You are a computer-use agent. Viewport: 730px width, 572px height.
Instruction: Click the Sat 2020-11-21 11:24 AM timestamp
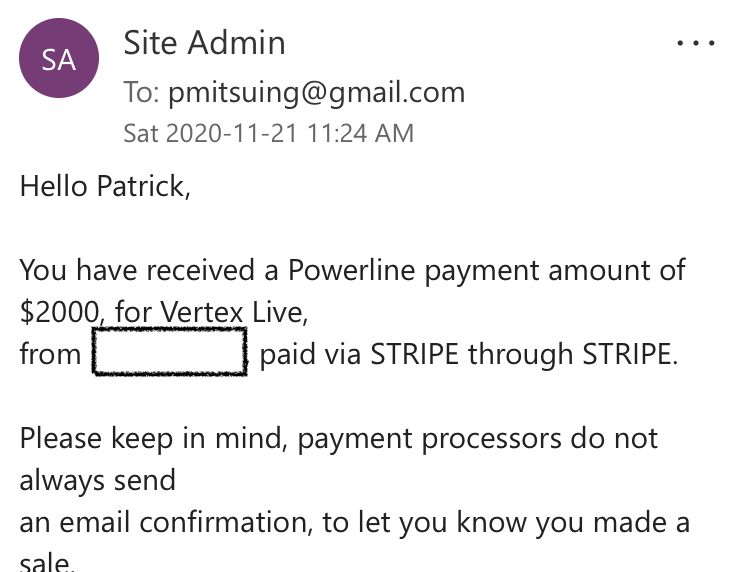pos(267,133)
